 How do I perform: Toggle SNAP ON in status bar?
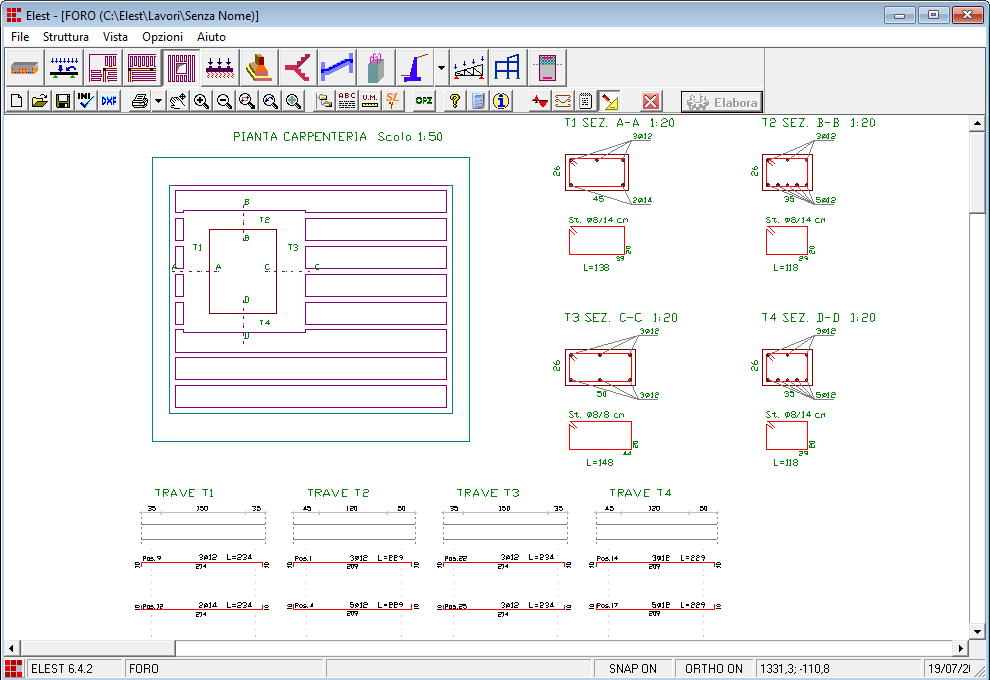(632, 668)
